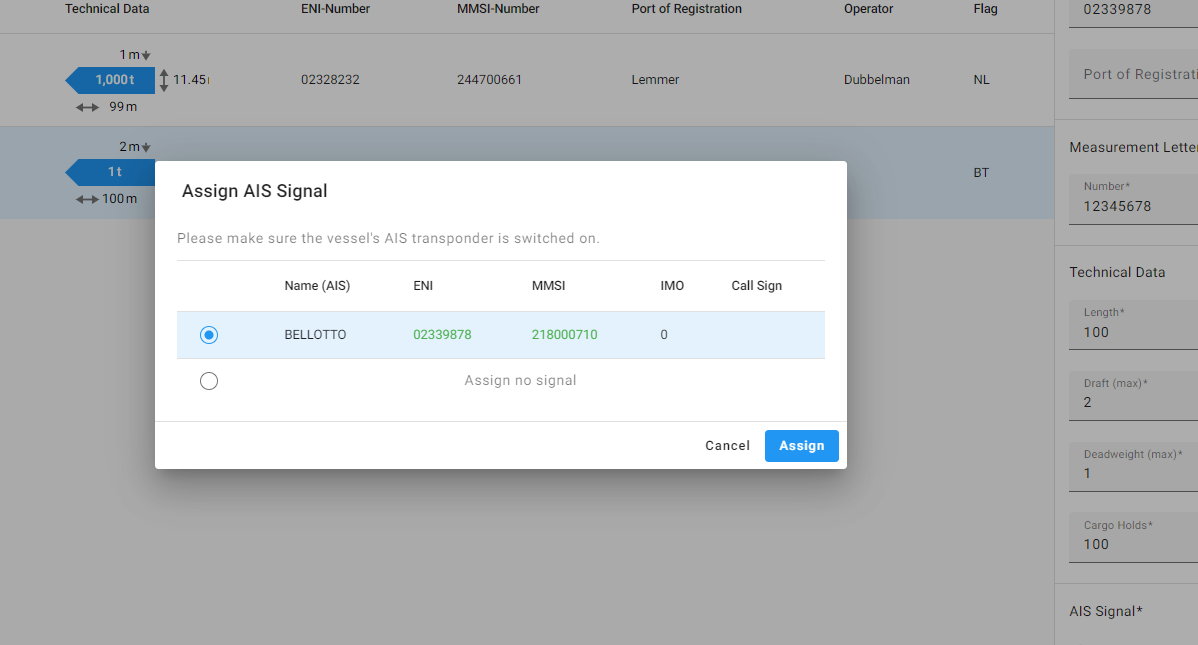The image size is (1198, 645).
Task: Click the Measurement Letter Number input field
Action: pos(1135,207)
